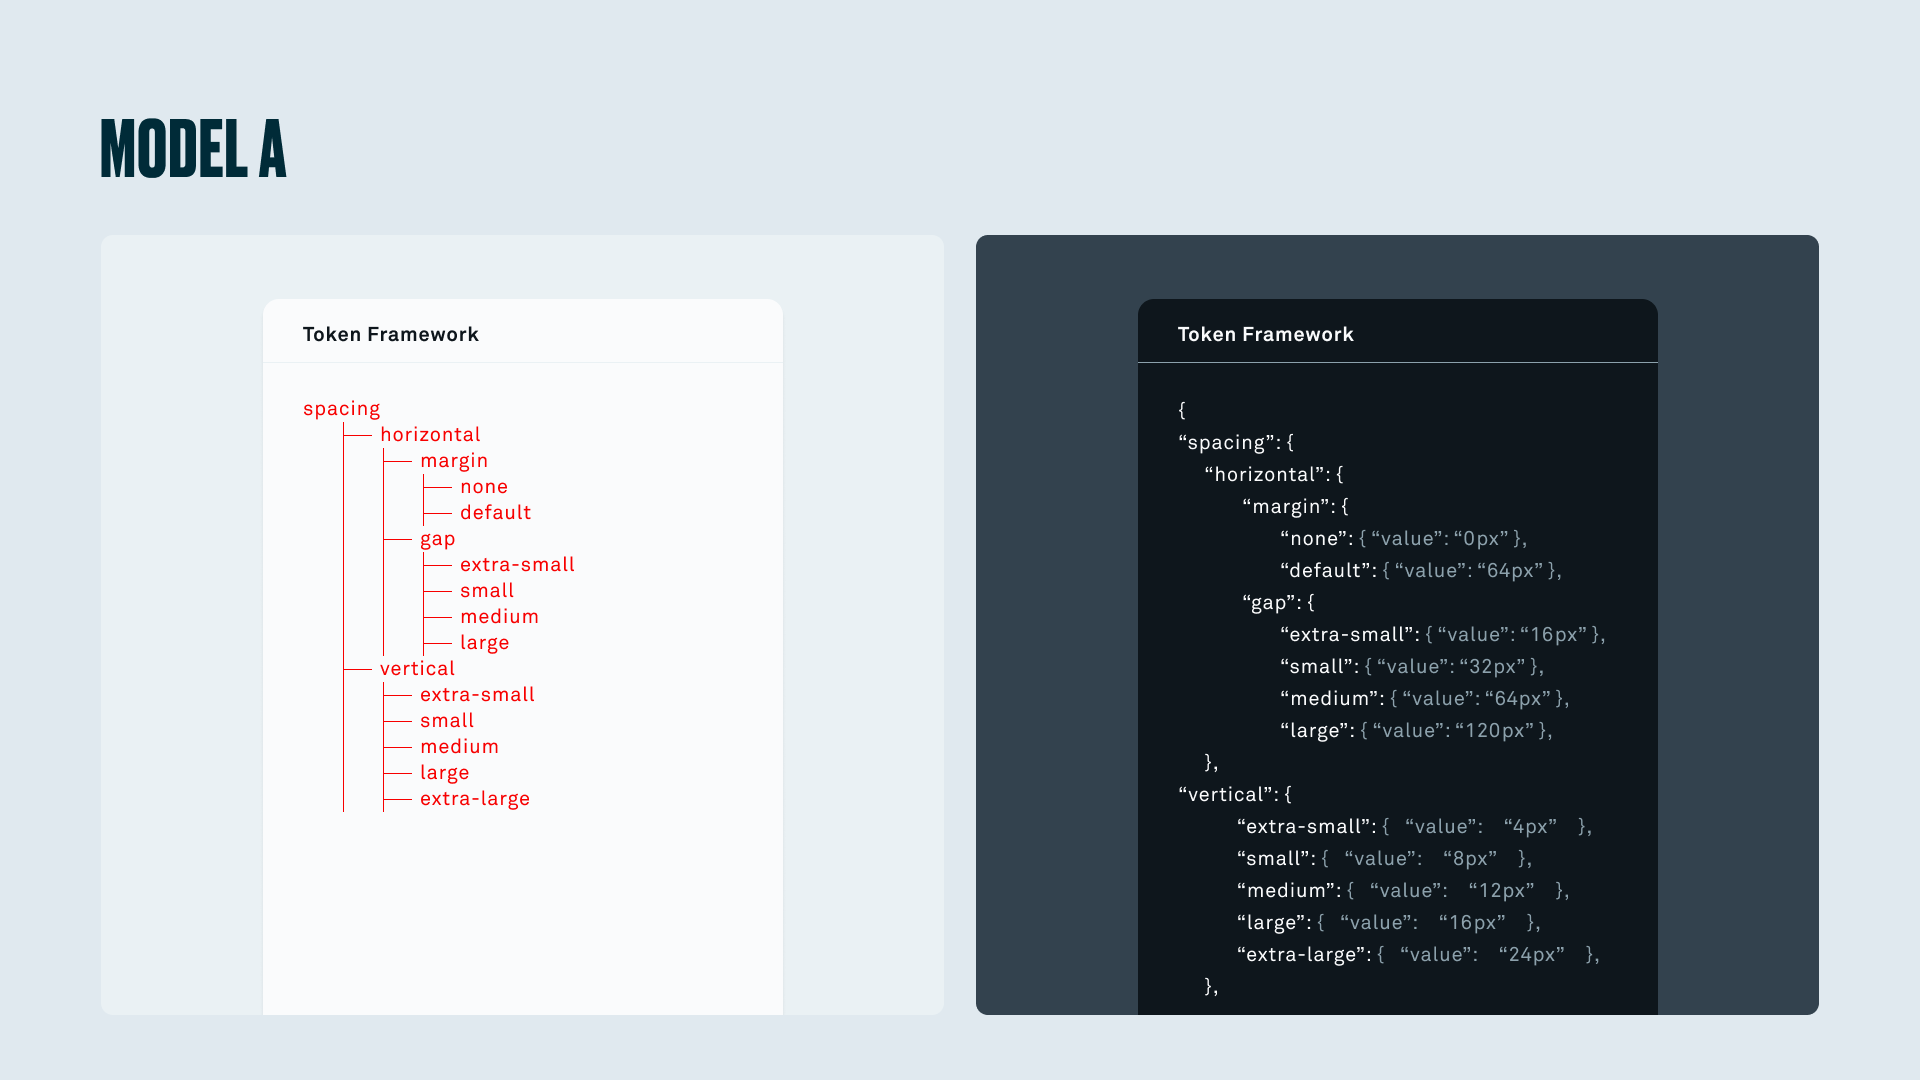Select the vertical tree node
Viewport: 1920px width, 1080px height.
click(x=418, y=669)
